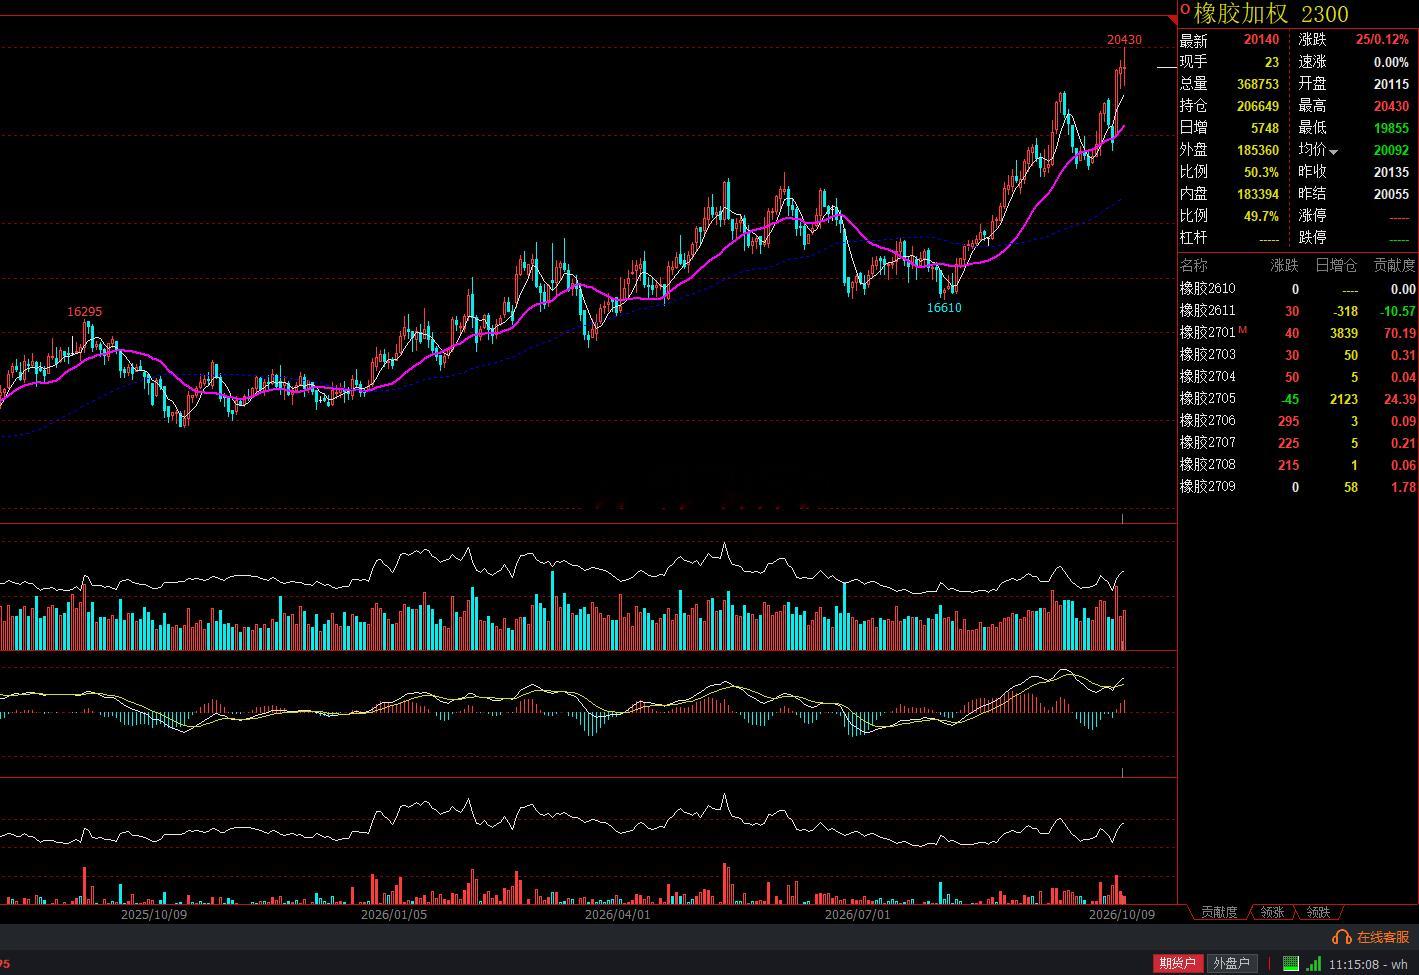Select the 橡胶2703 contract row

(1298, 355)
